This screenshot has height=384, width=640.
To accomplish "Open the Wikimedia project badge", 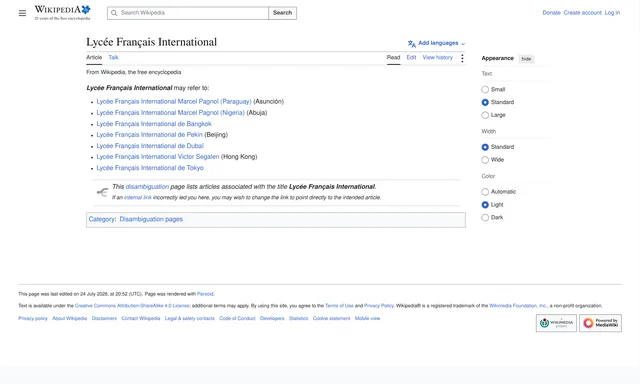I will click(x=556, y=323).
